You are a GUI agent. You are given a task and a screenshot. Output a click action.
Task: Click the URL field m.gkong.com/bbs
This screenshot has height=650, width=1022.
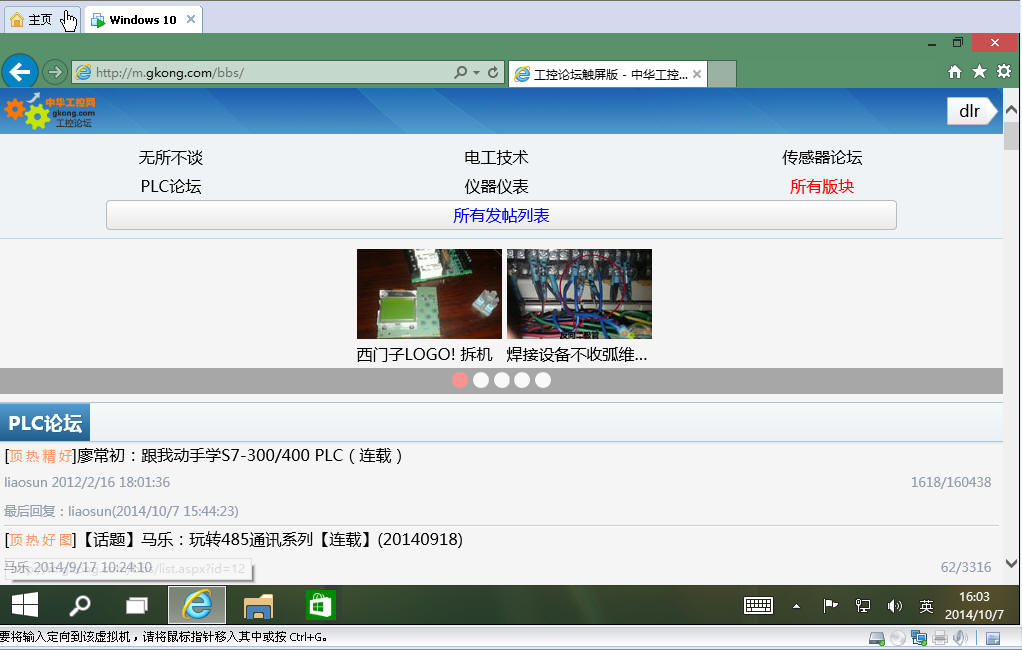(x=261, y=72)
